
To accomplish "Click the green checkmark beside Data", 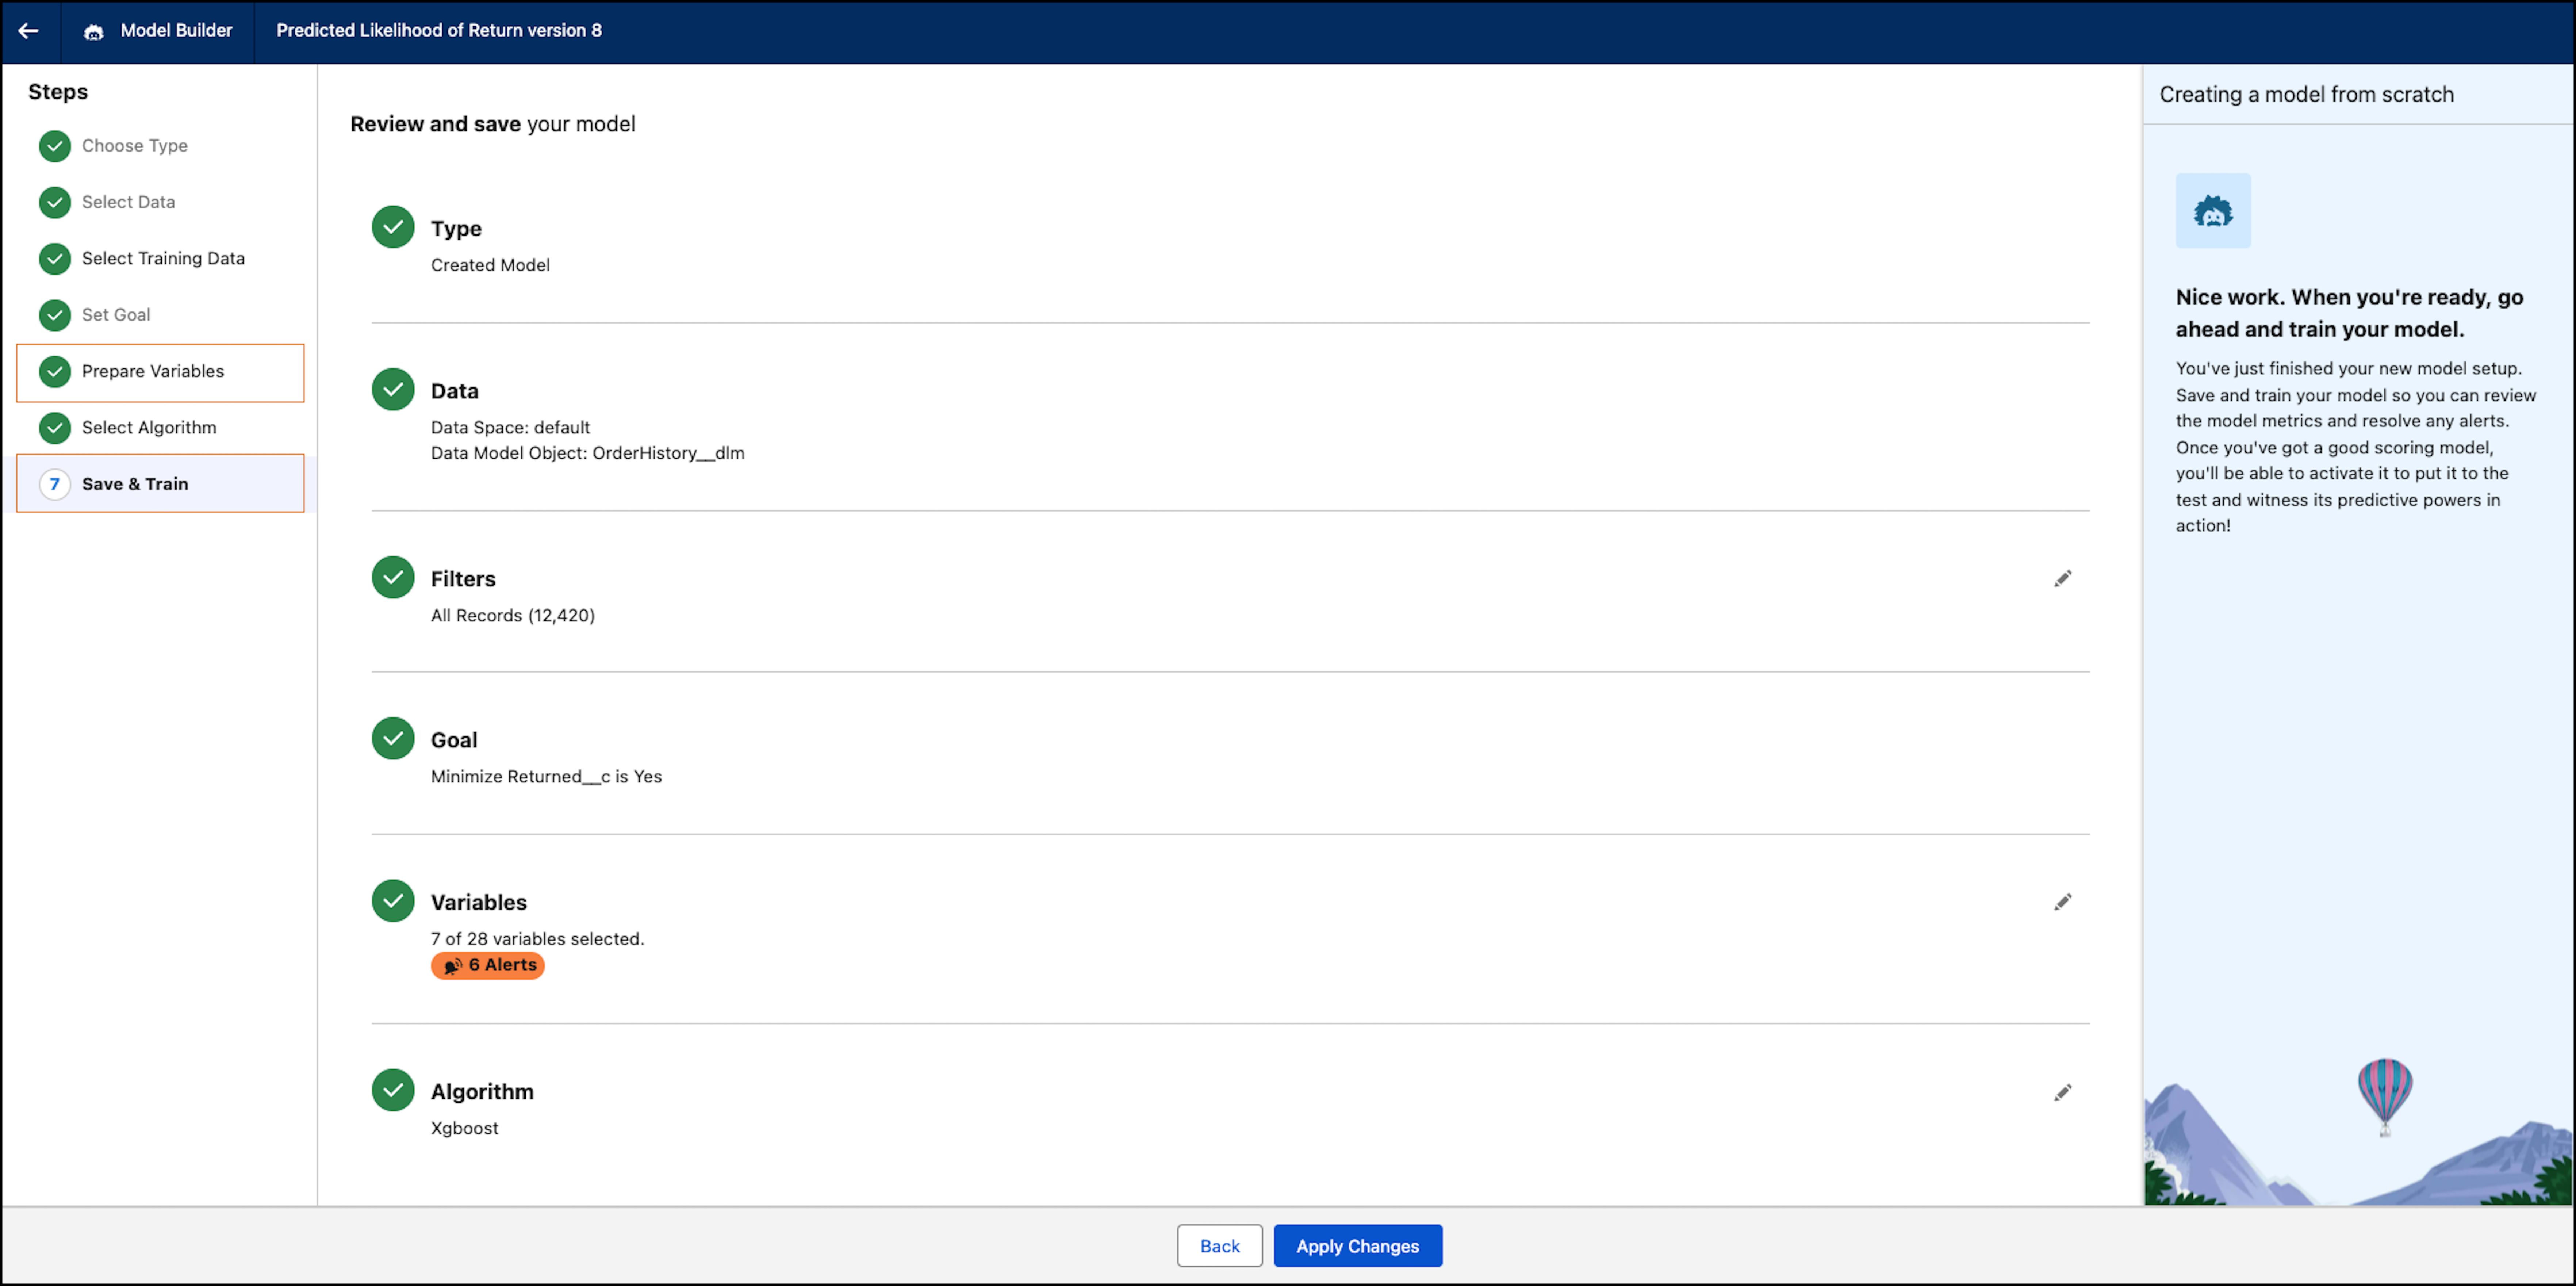I will [x=393, y=389].
